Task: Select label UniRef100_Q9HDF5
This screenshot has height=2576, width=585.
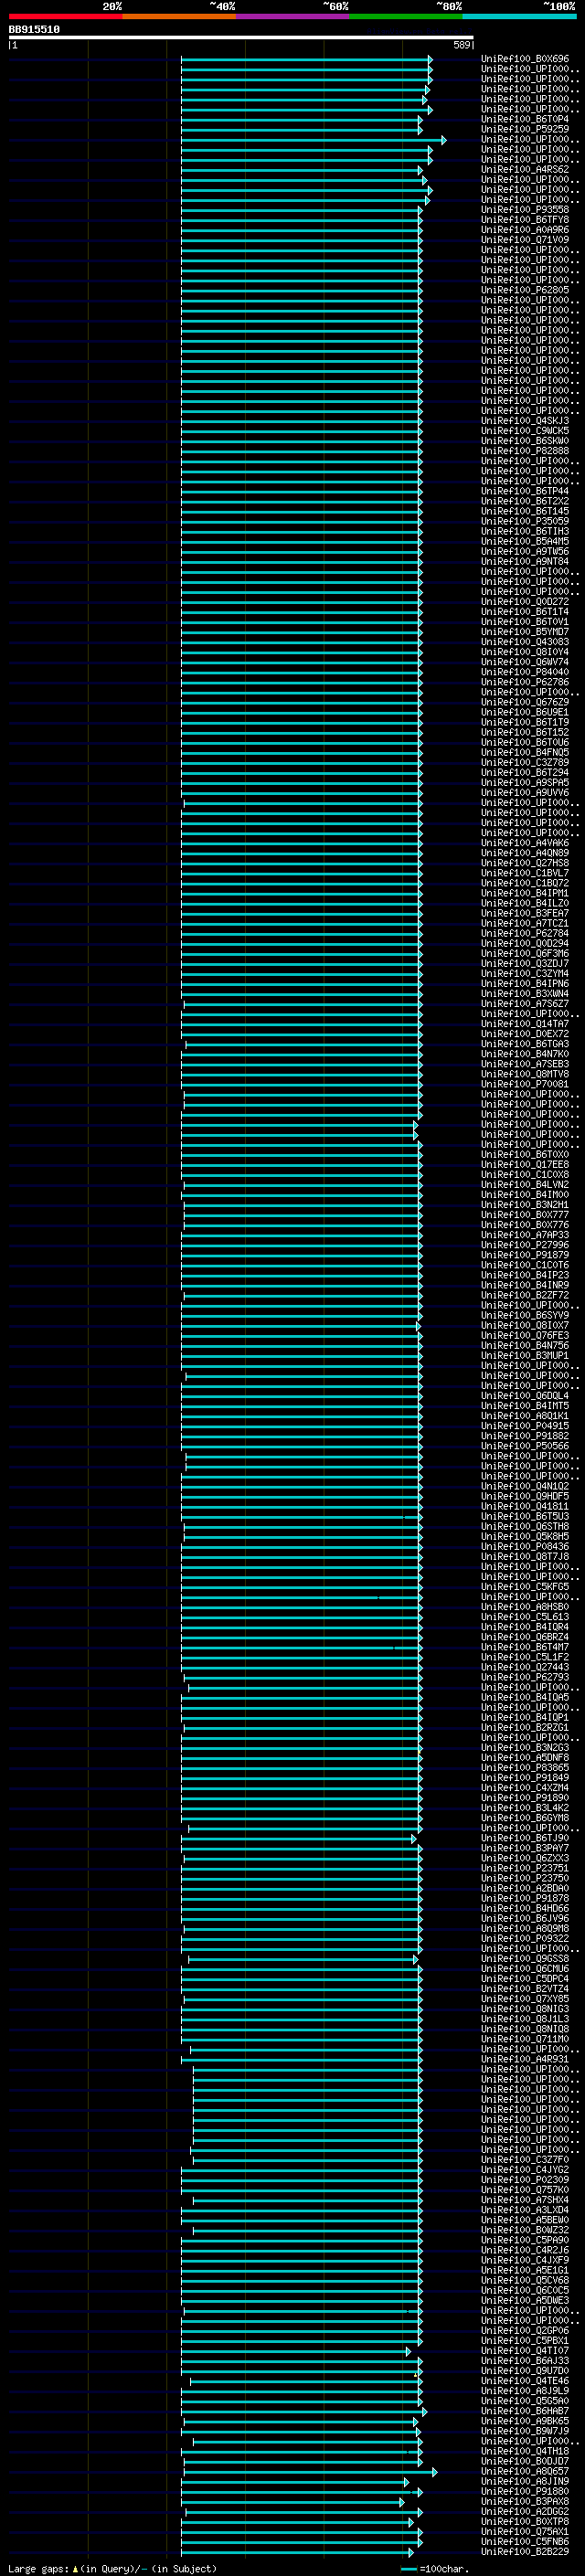Action: [525, 1496]
